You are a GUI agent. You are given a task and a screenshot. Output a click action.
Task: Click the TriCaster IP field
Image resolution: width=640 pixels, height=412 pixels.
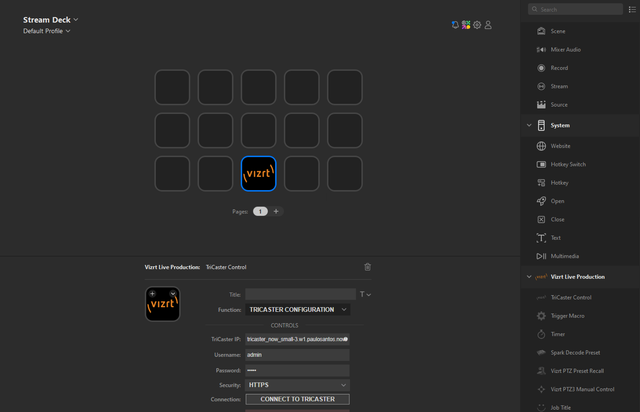pyautogui.click(x=298, y=339)
